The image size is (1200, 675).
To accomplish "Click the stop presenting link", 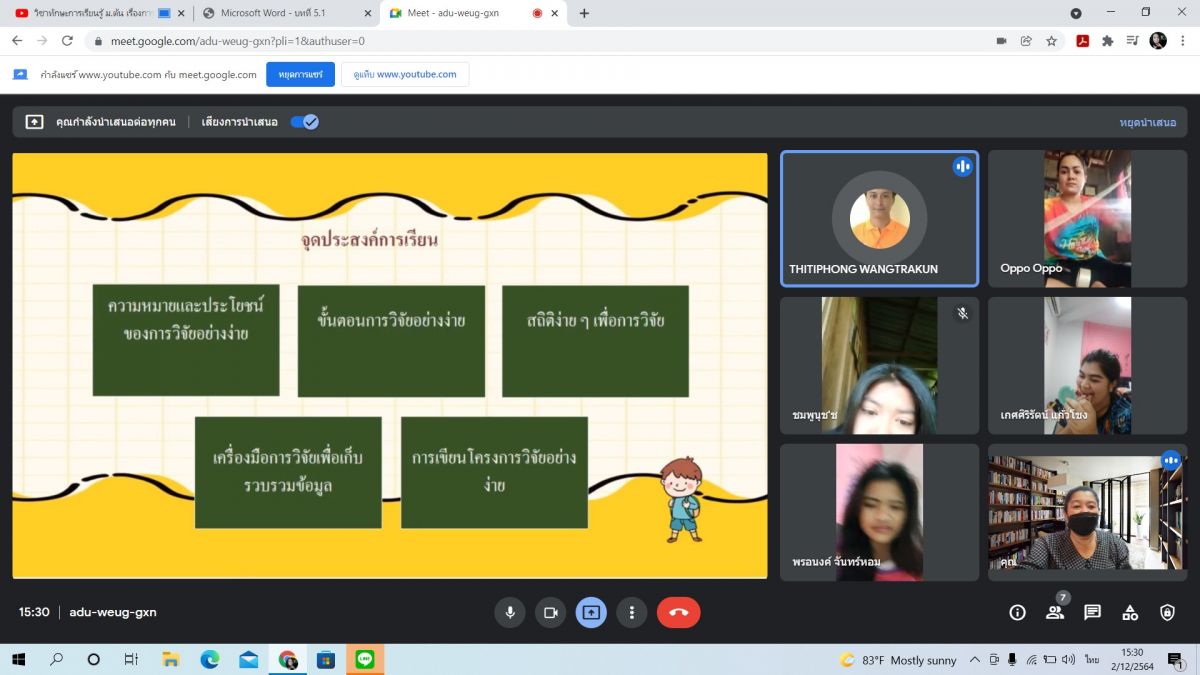I will click(1147, 122).
